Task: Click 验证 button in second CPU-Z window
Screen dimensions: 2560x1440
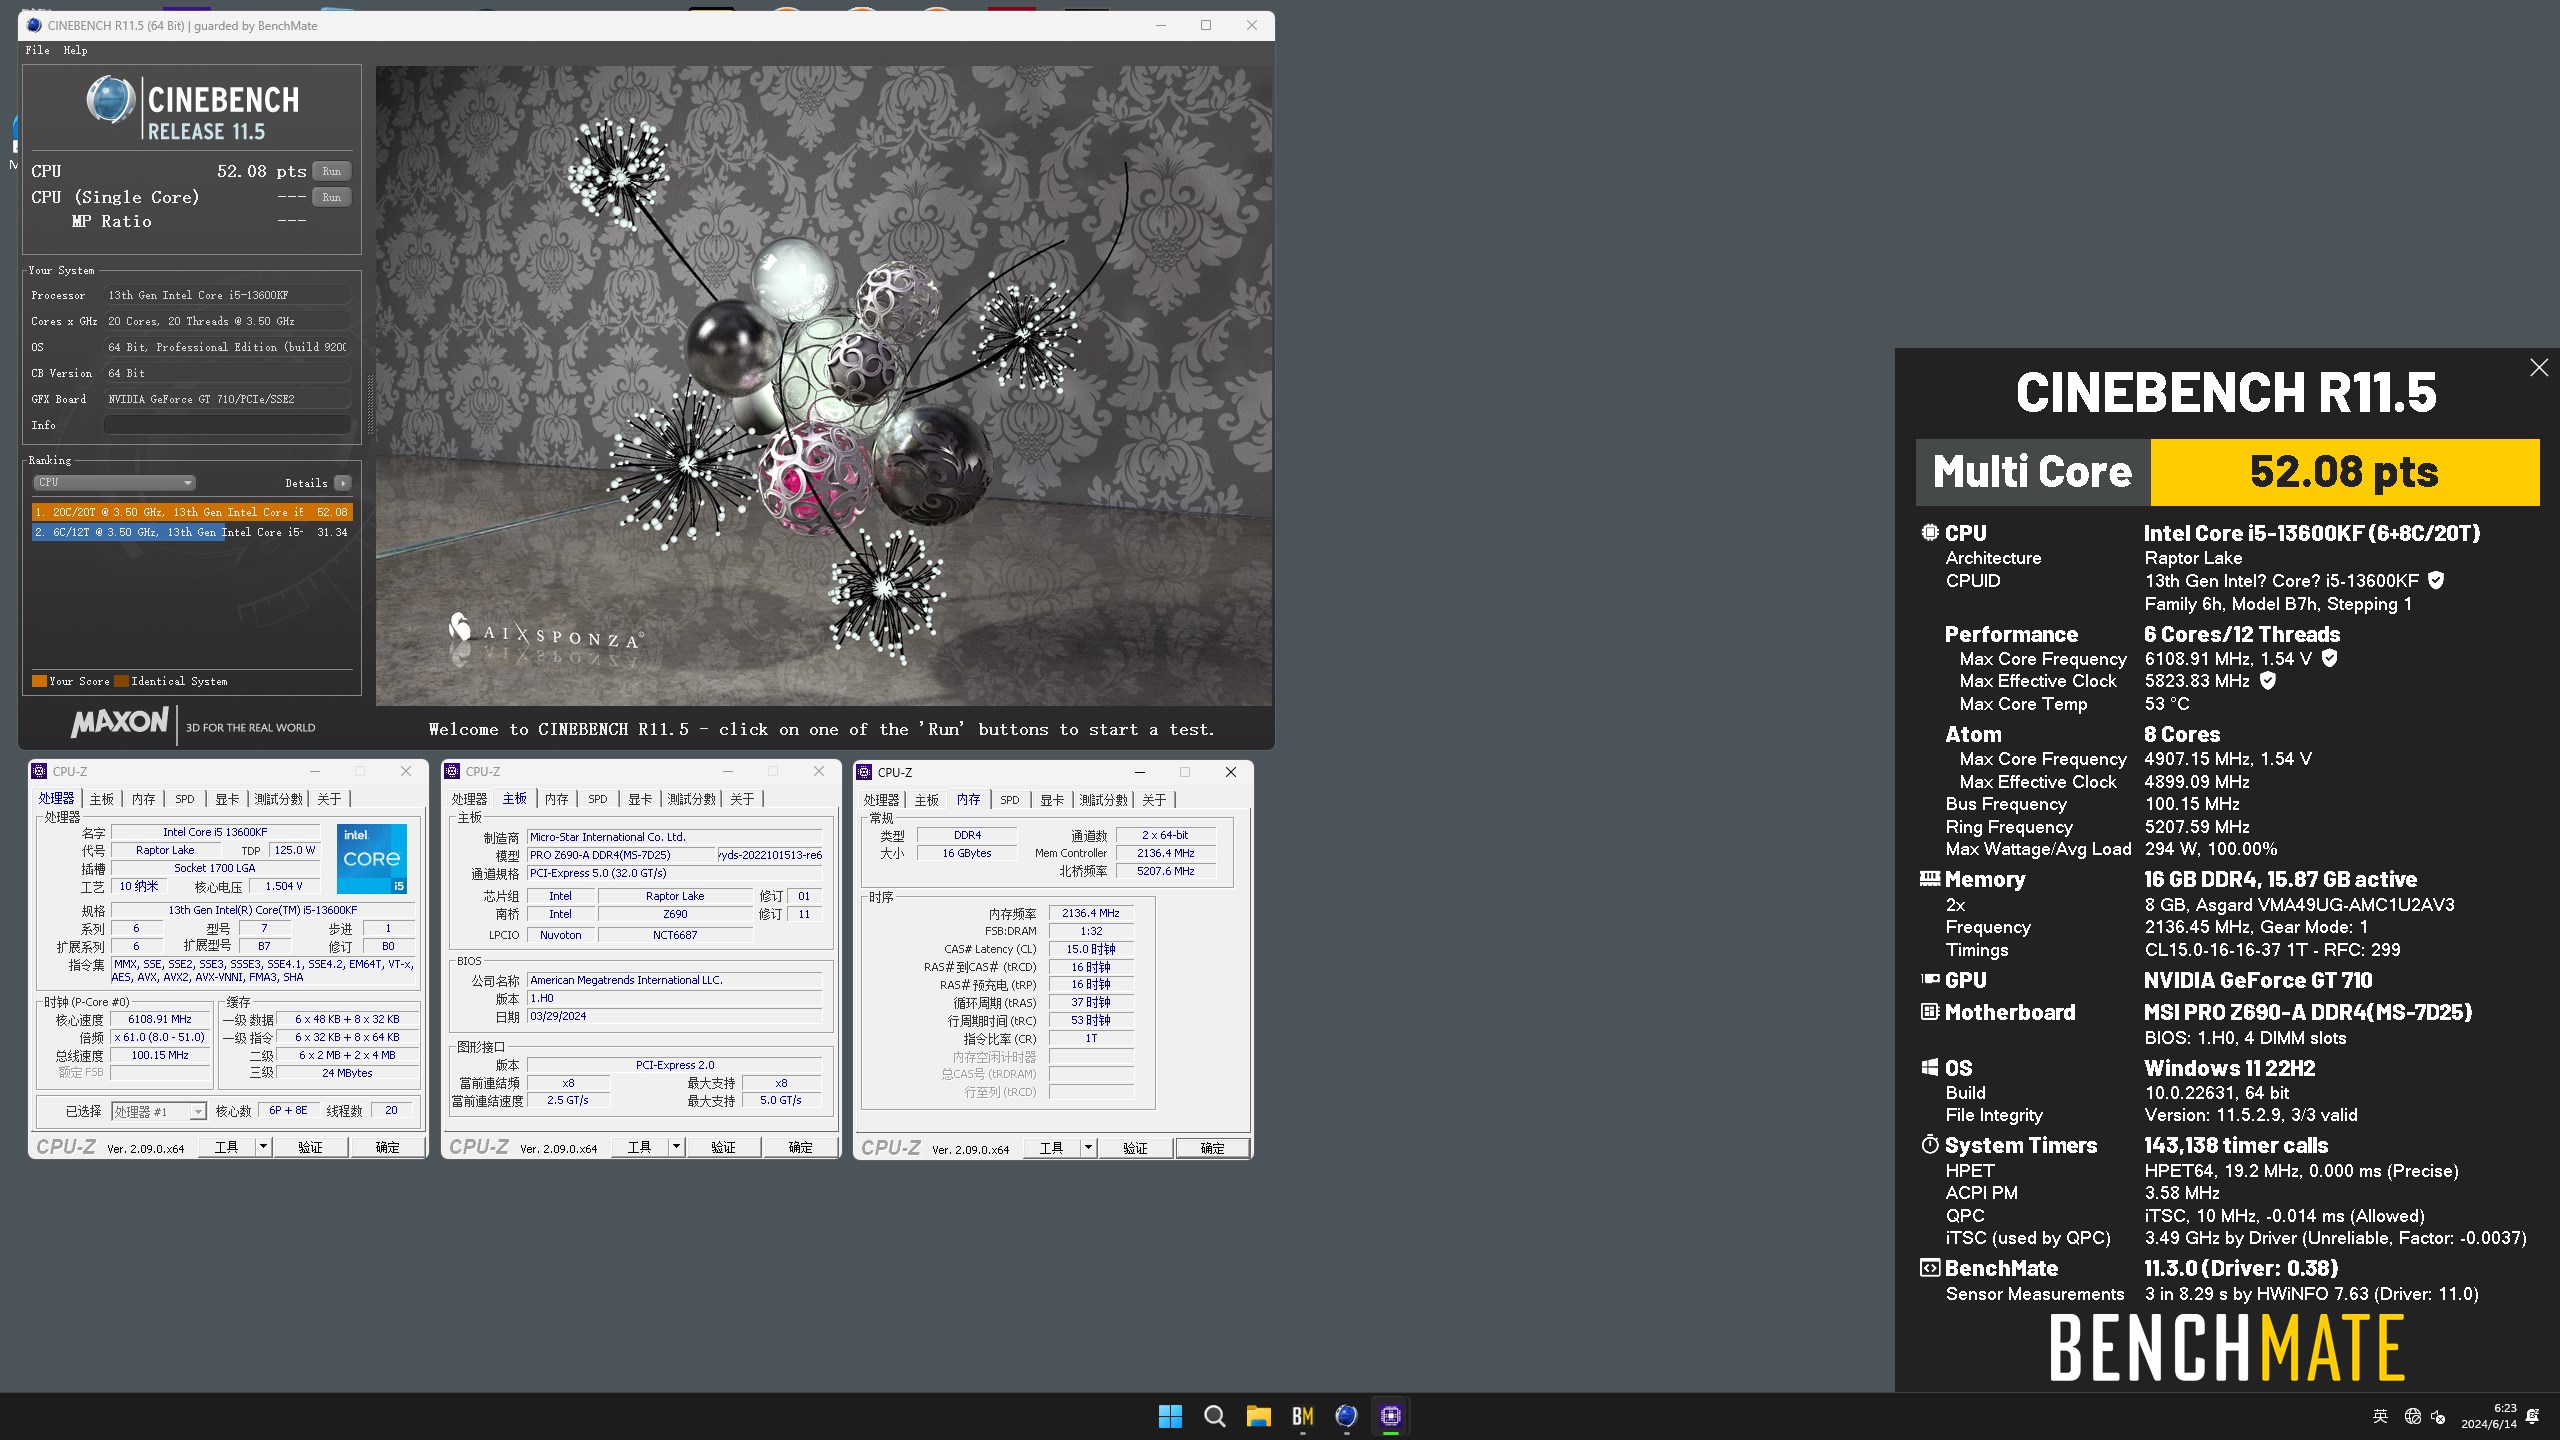Action: tap(723, 1147)
